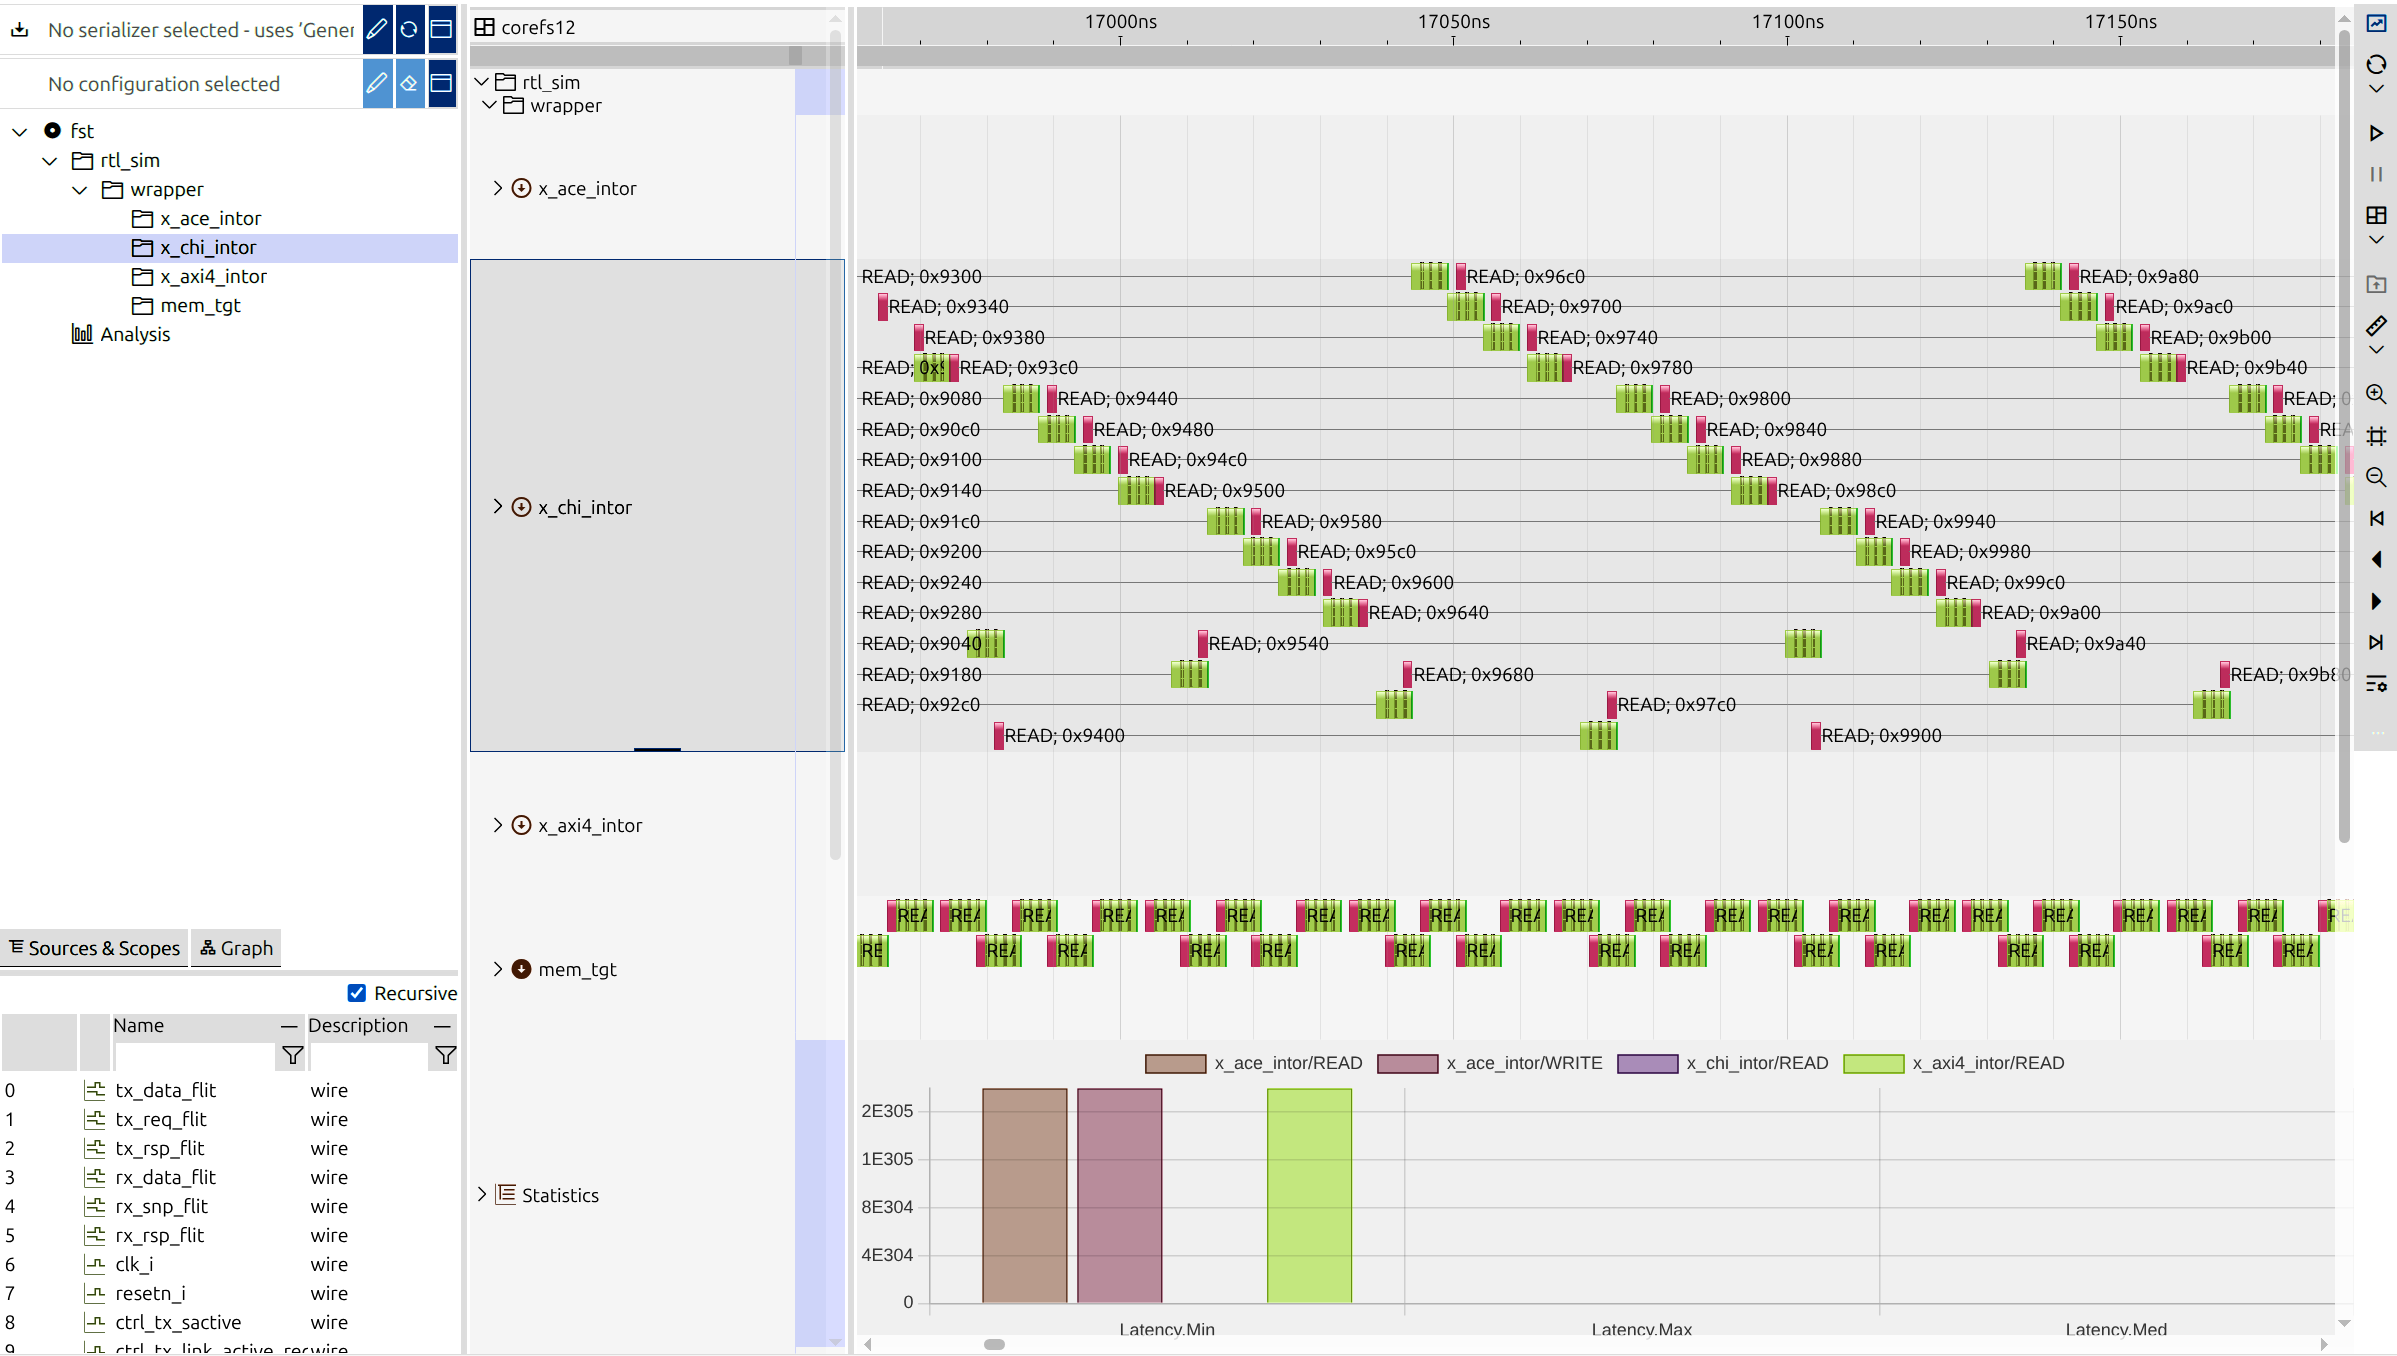Click the serializer edit pencil icon
This screenshot has height=1356, width=2397.
pos(377,29)
